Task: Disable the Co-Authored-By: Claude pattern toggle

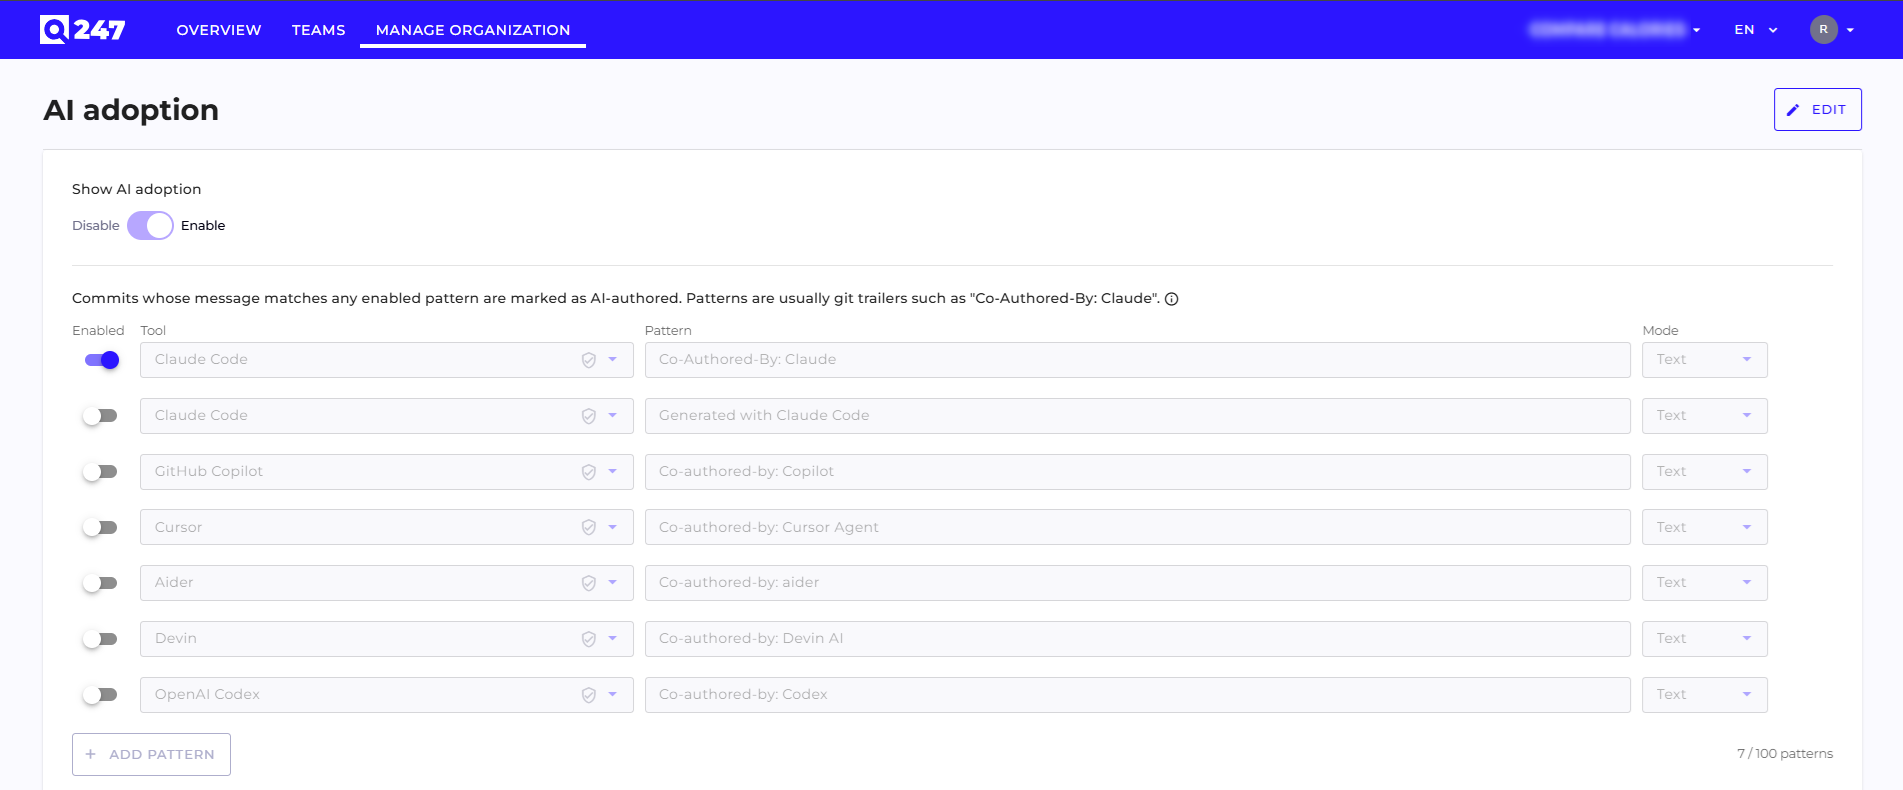Action: pyautogui.click(x=102, y=360)
